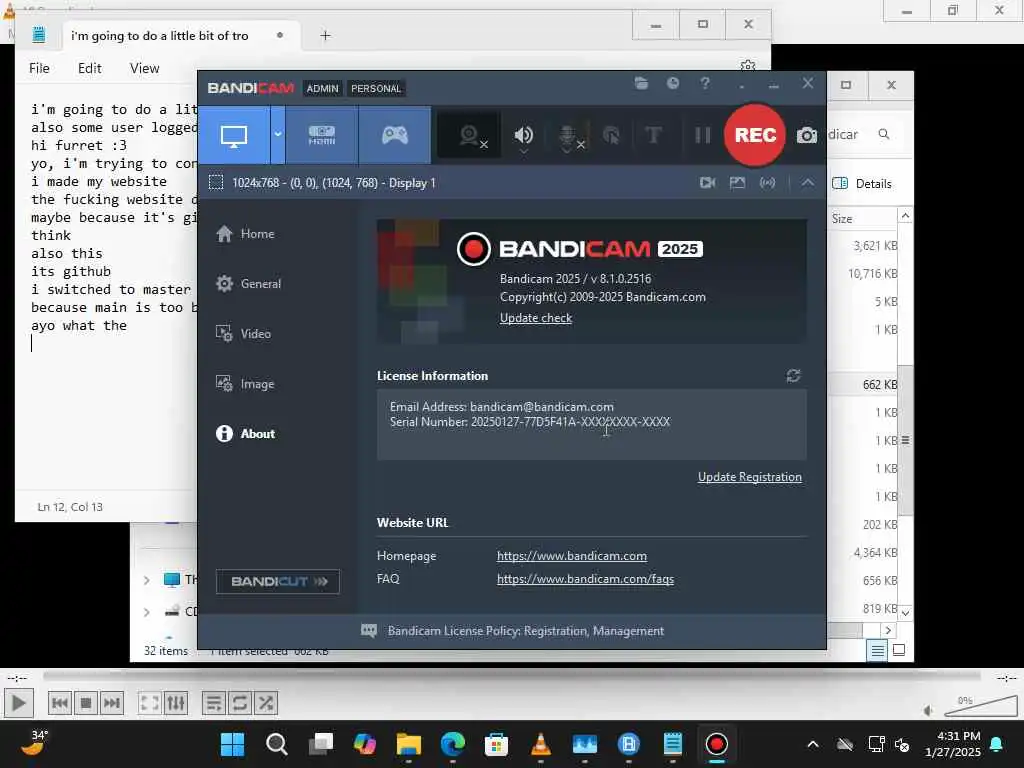Select game recording mode gamepad icon

[x=395, y=135]
